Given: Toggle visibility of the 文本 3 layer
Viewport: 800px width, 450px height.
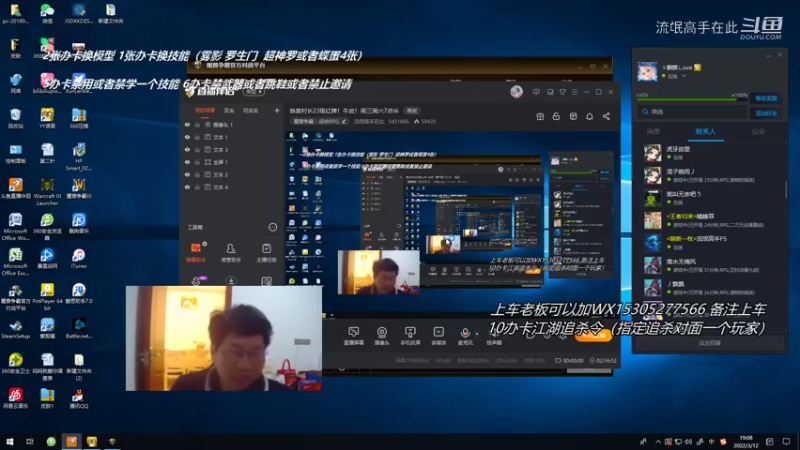Looking at the screenshot, I should click(187, 149).
